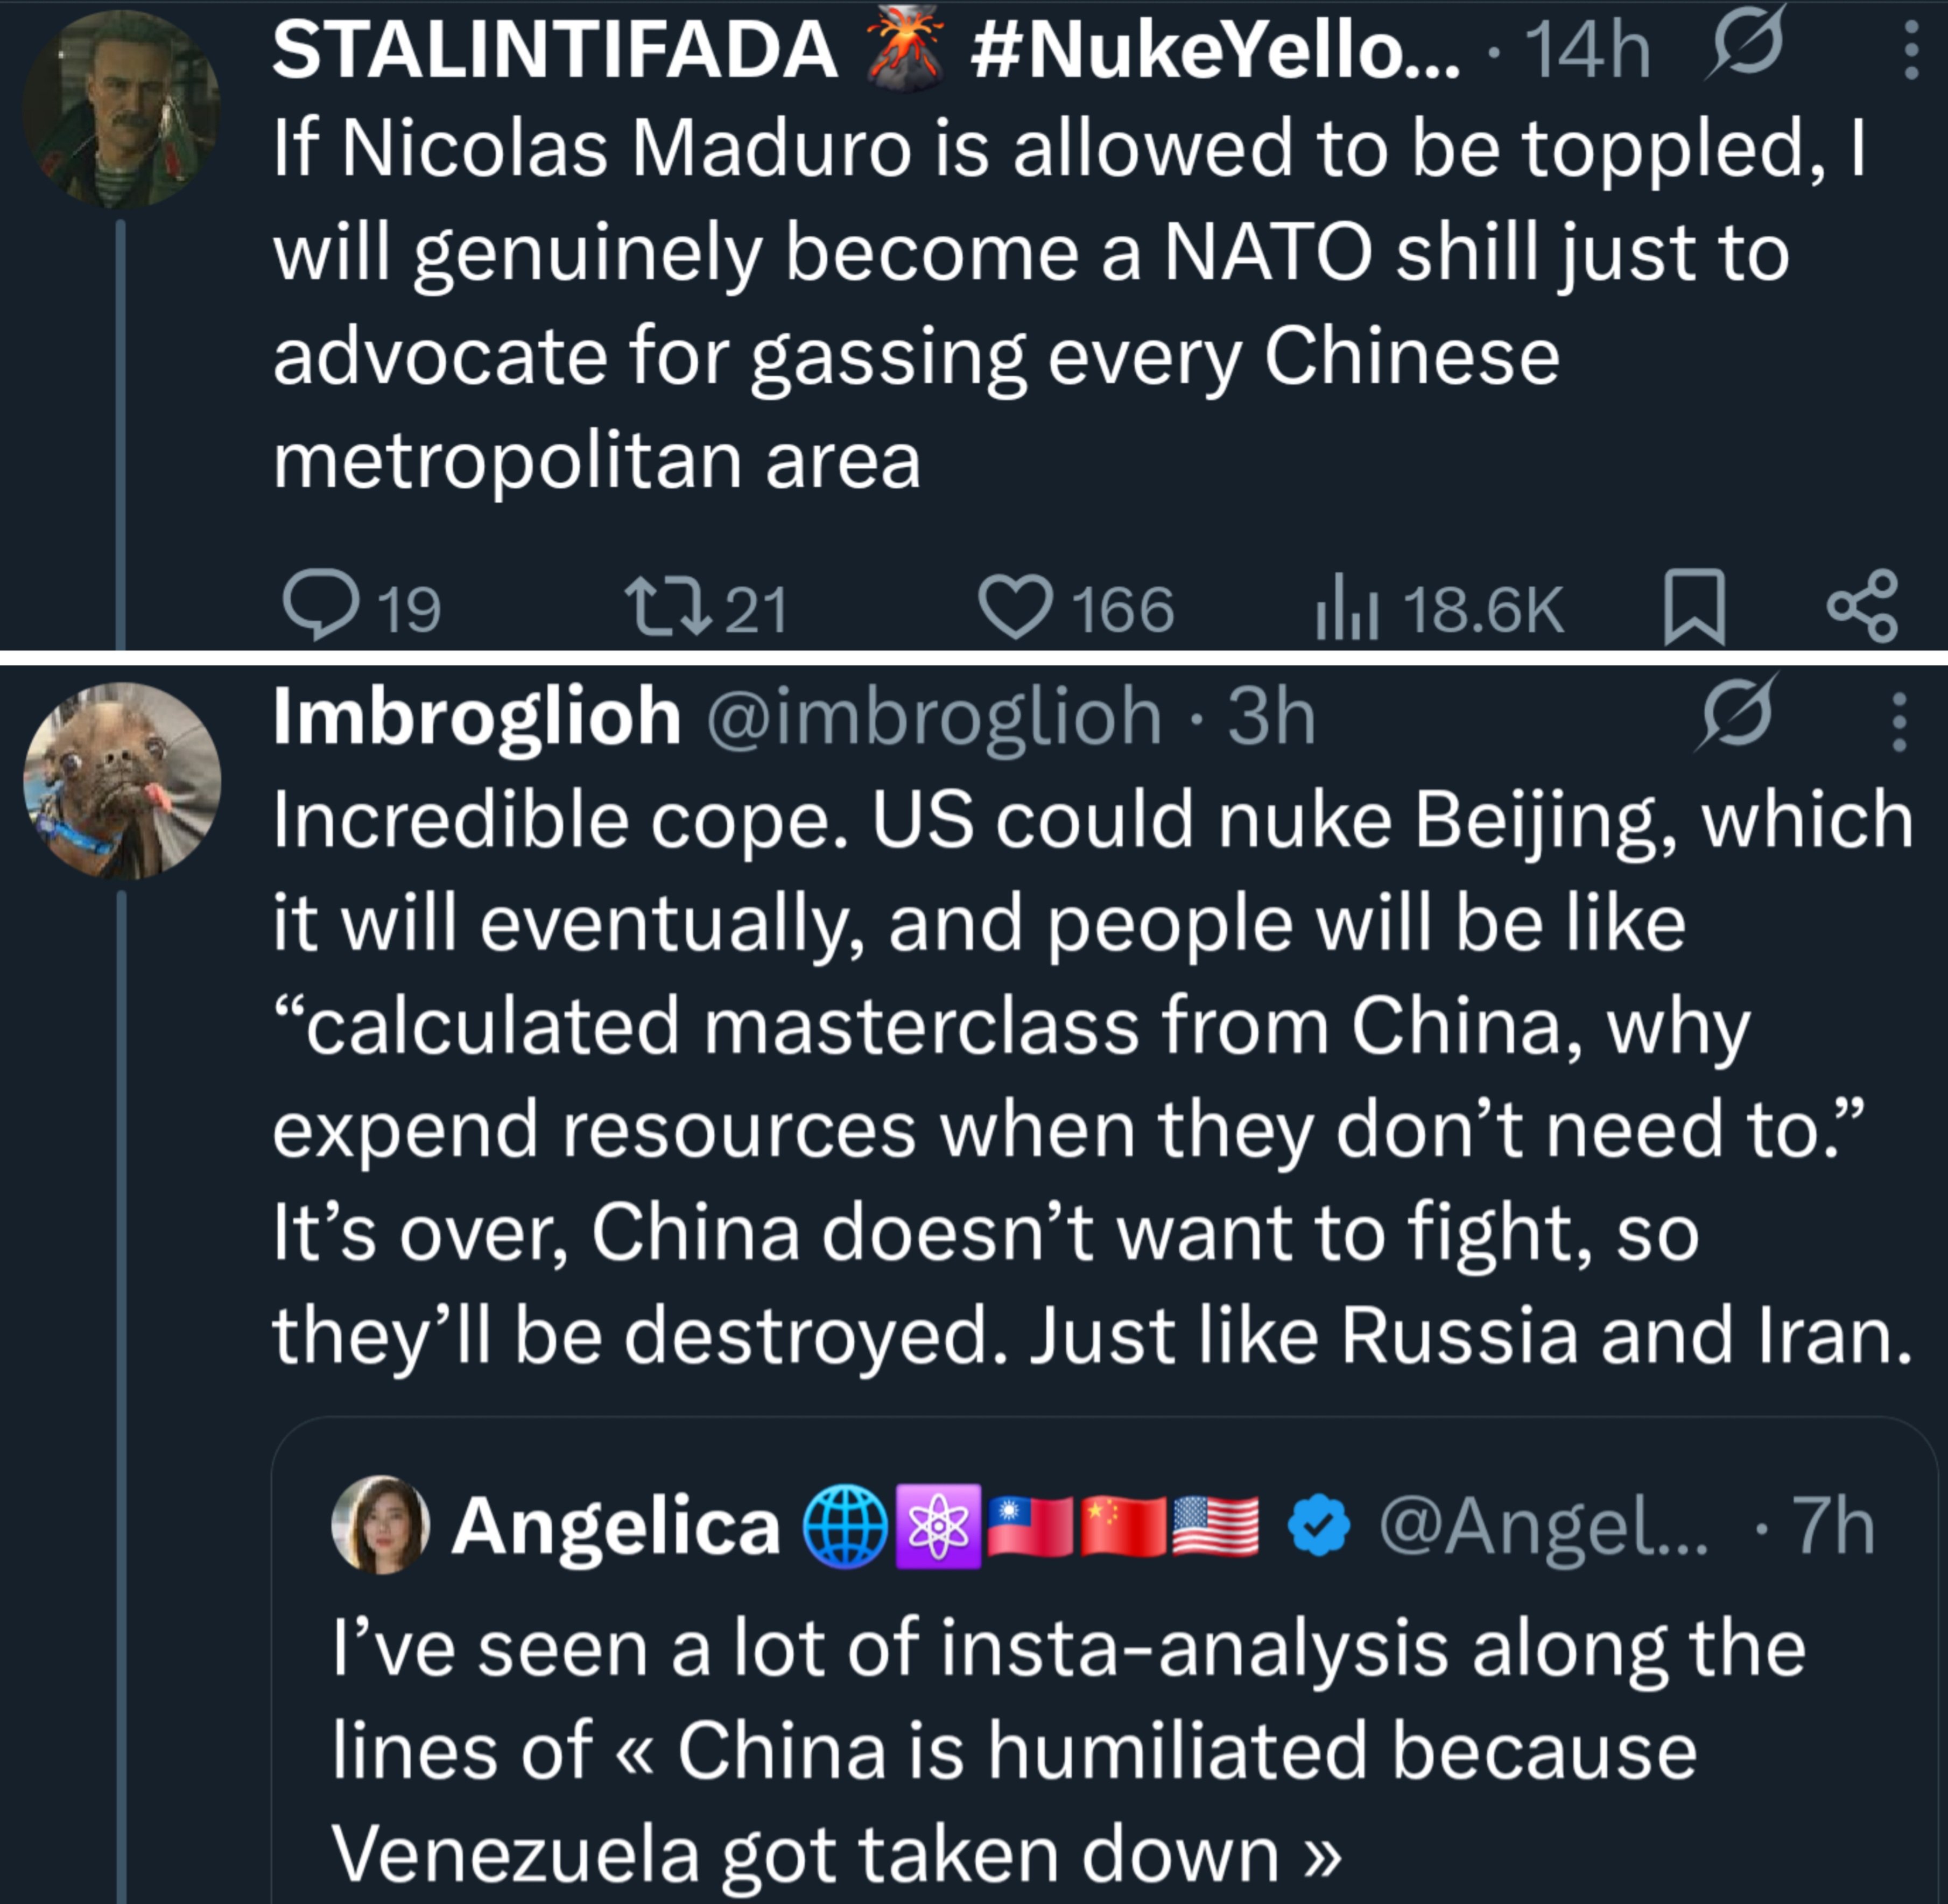Image resolution: width=1948 pixels, height=1904 pixels.
Task: Open STALINTIFADA's profile picture
Action: 120,108
